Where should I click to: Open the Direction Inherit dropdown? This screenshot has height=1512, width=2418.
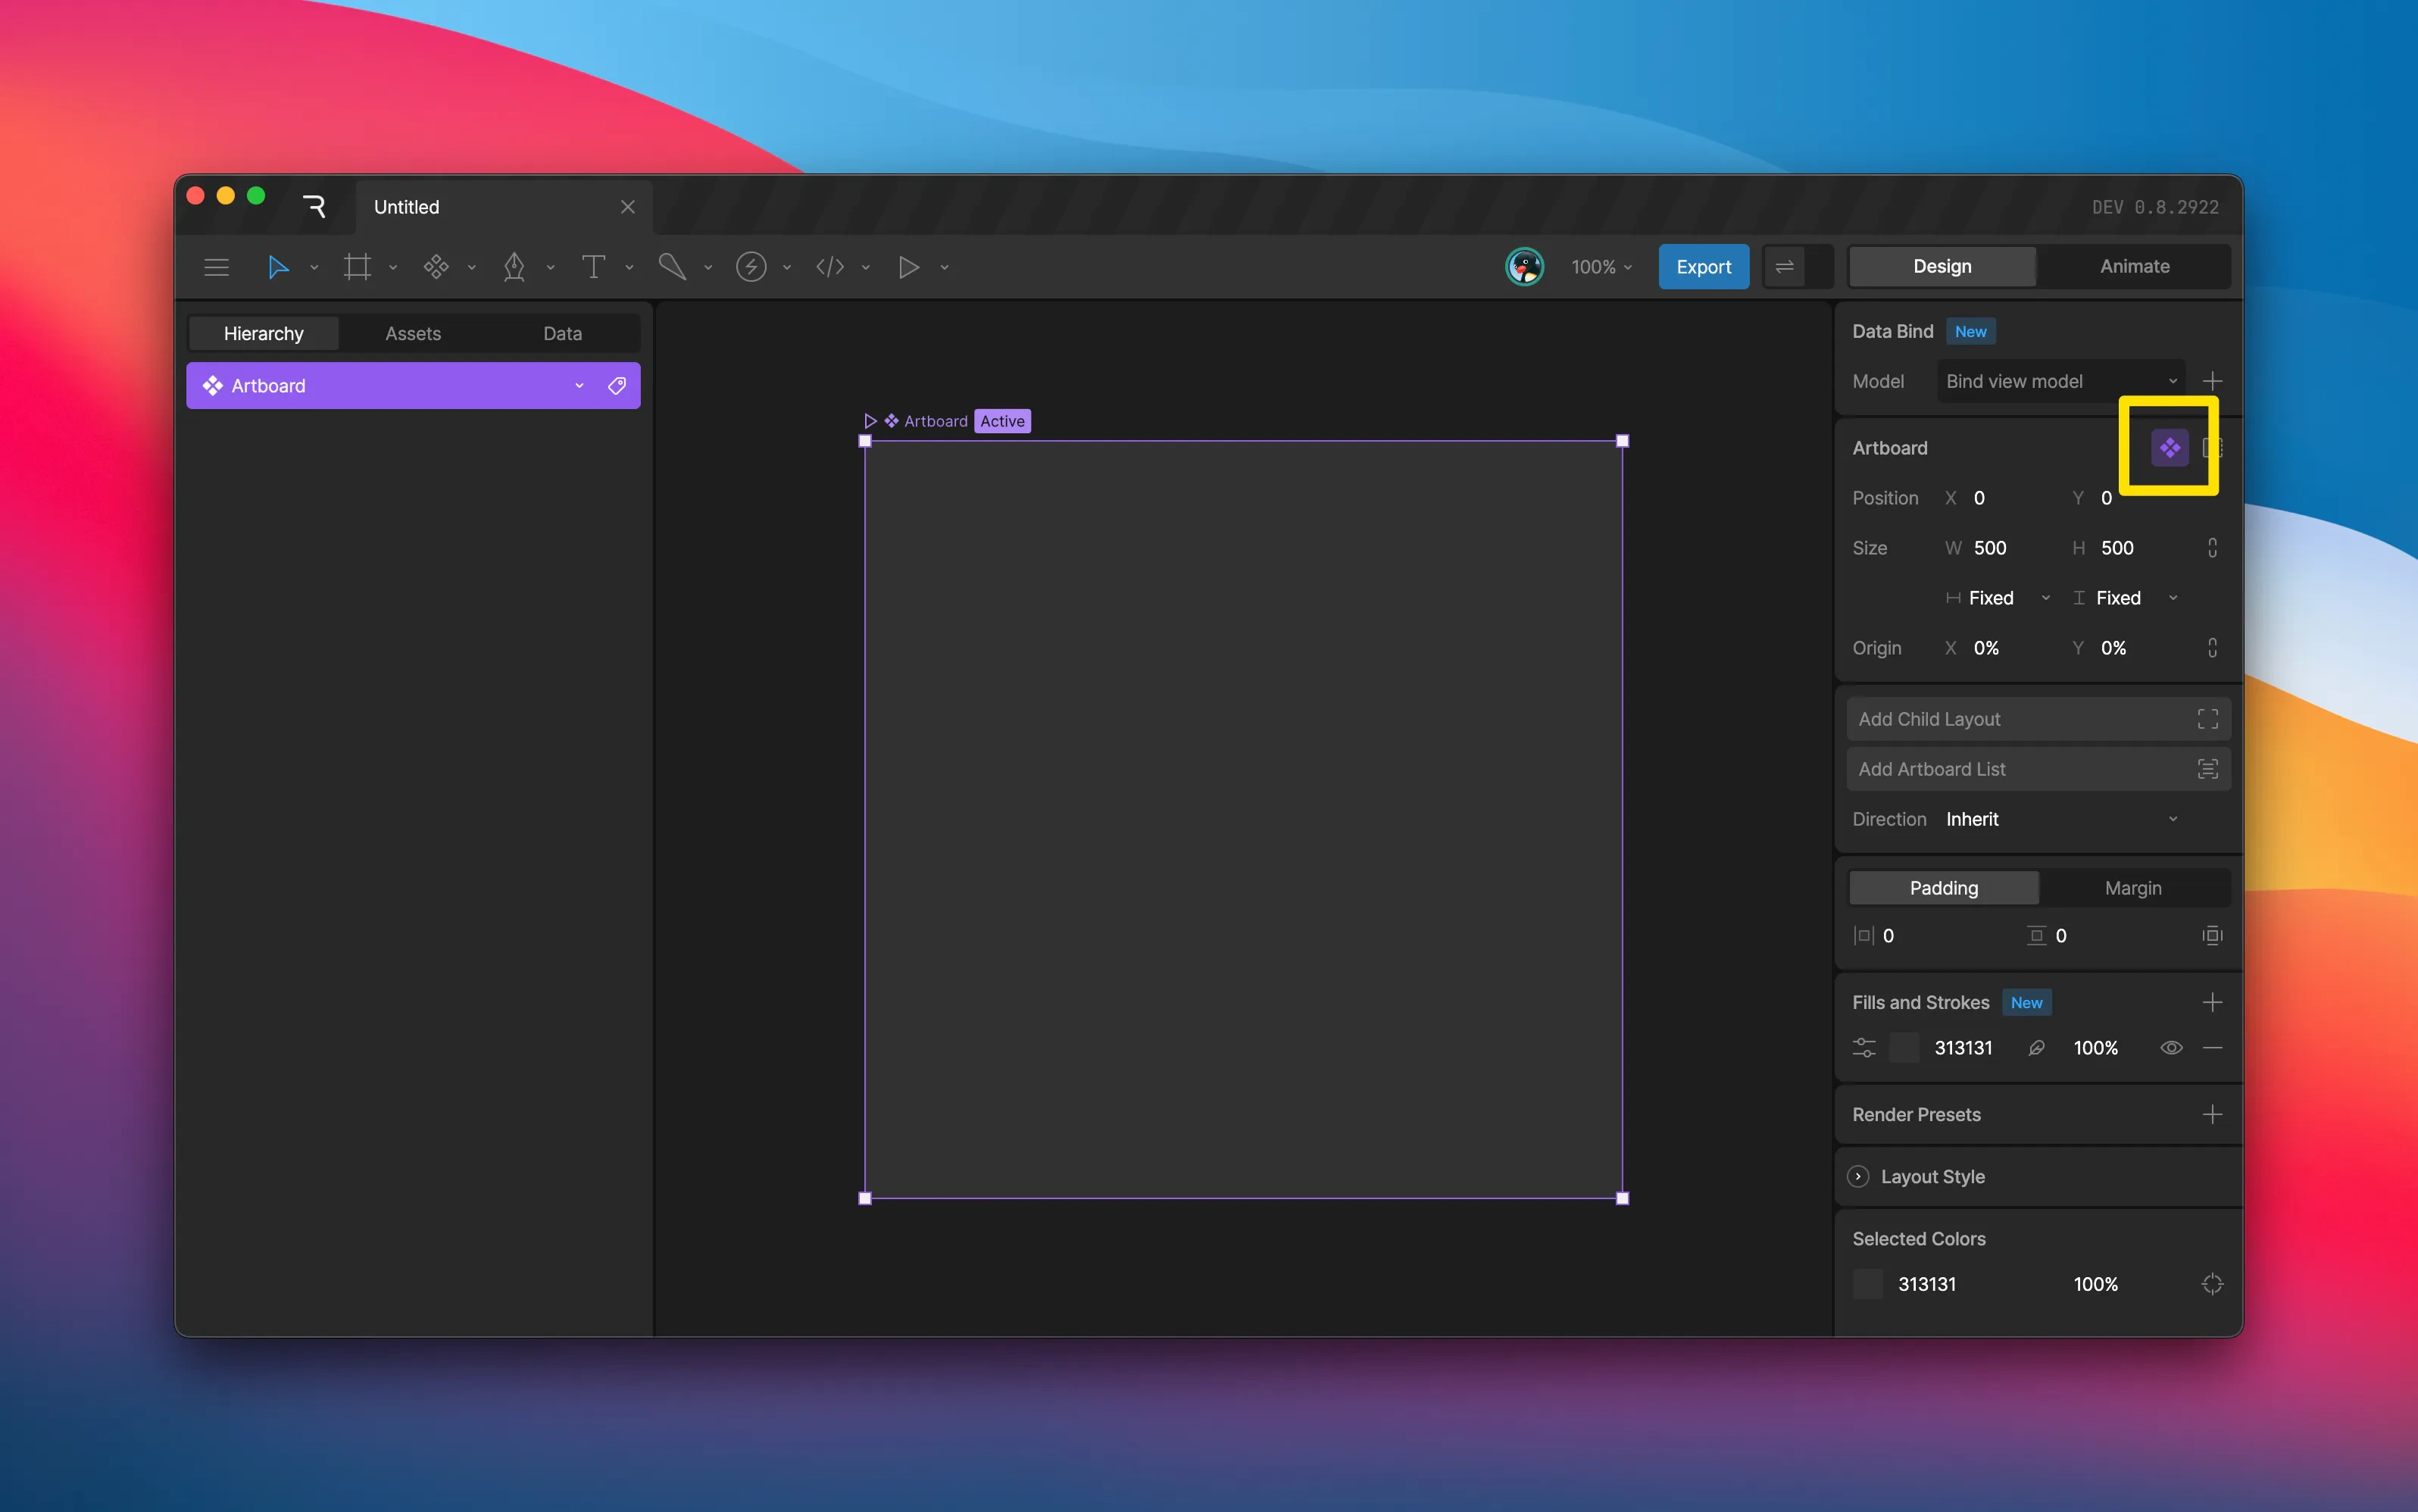click(x=2060, y=819)
